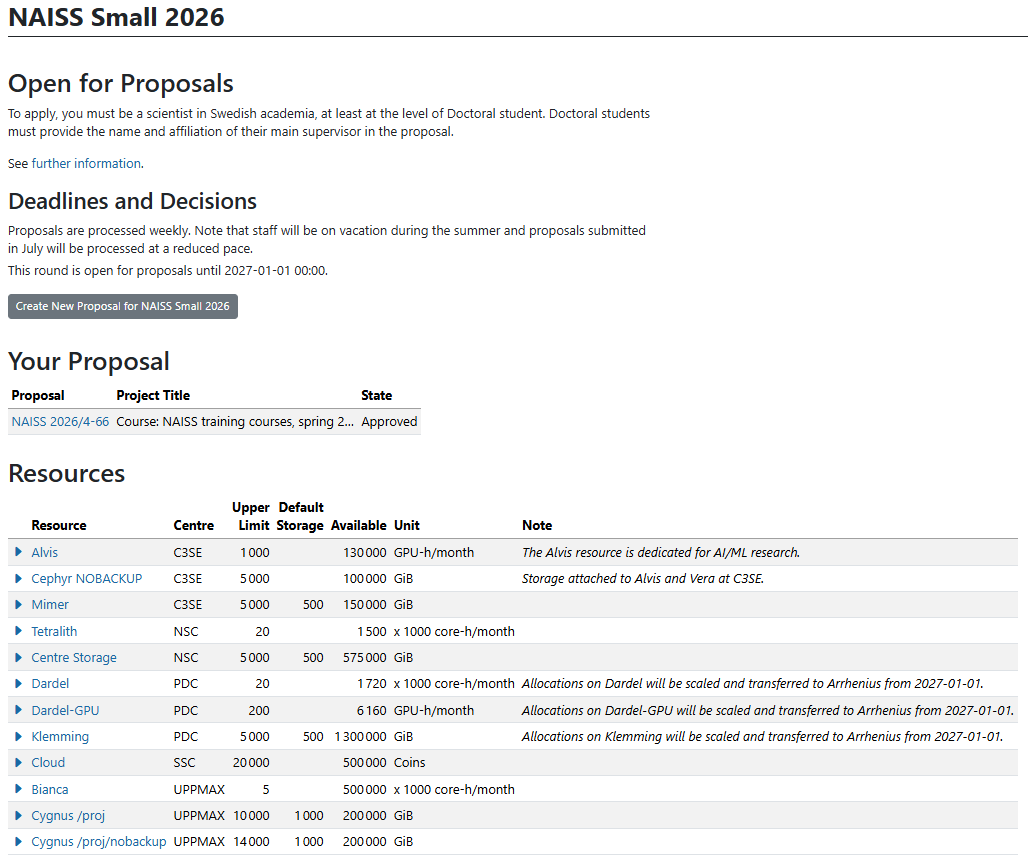
Task: Expand Cygnus /proj/nobackup details
Action: 18,841
